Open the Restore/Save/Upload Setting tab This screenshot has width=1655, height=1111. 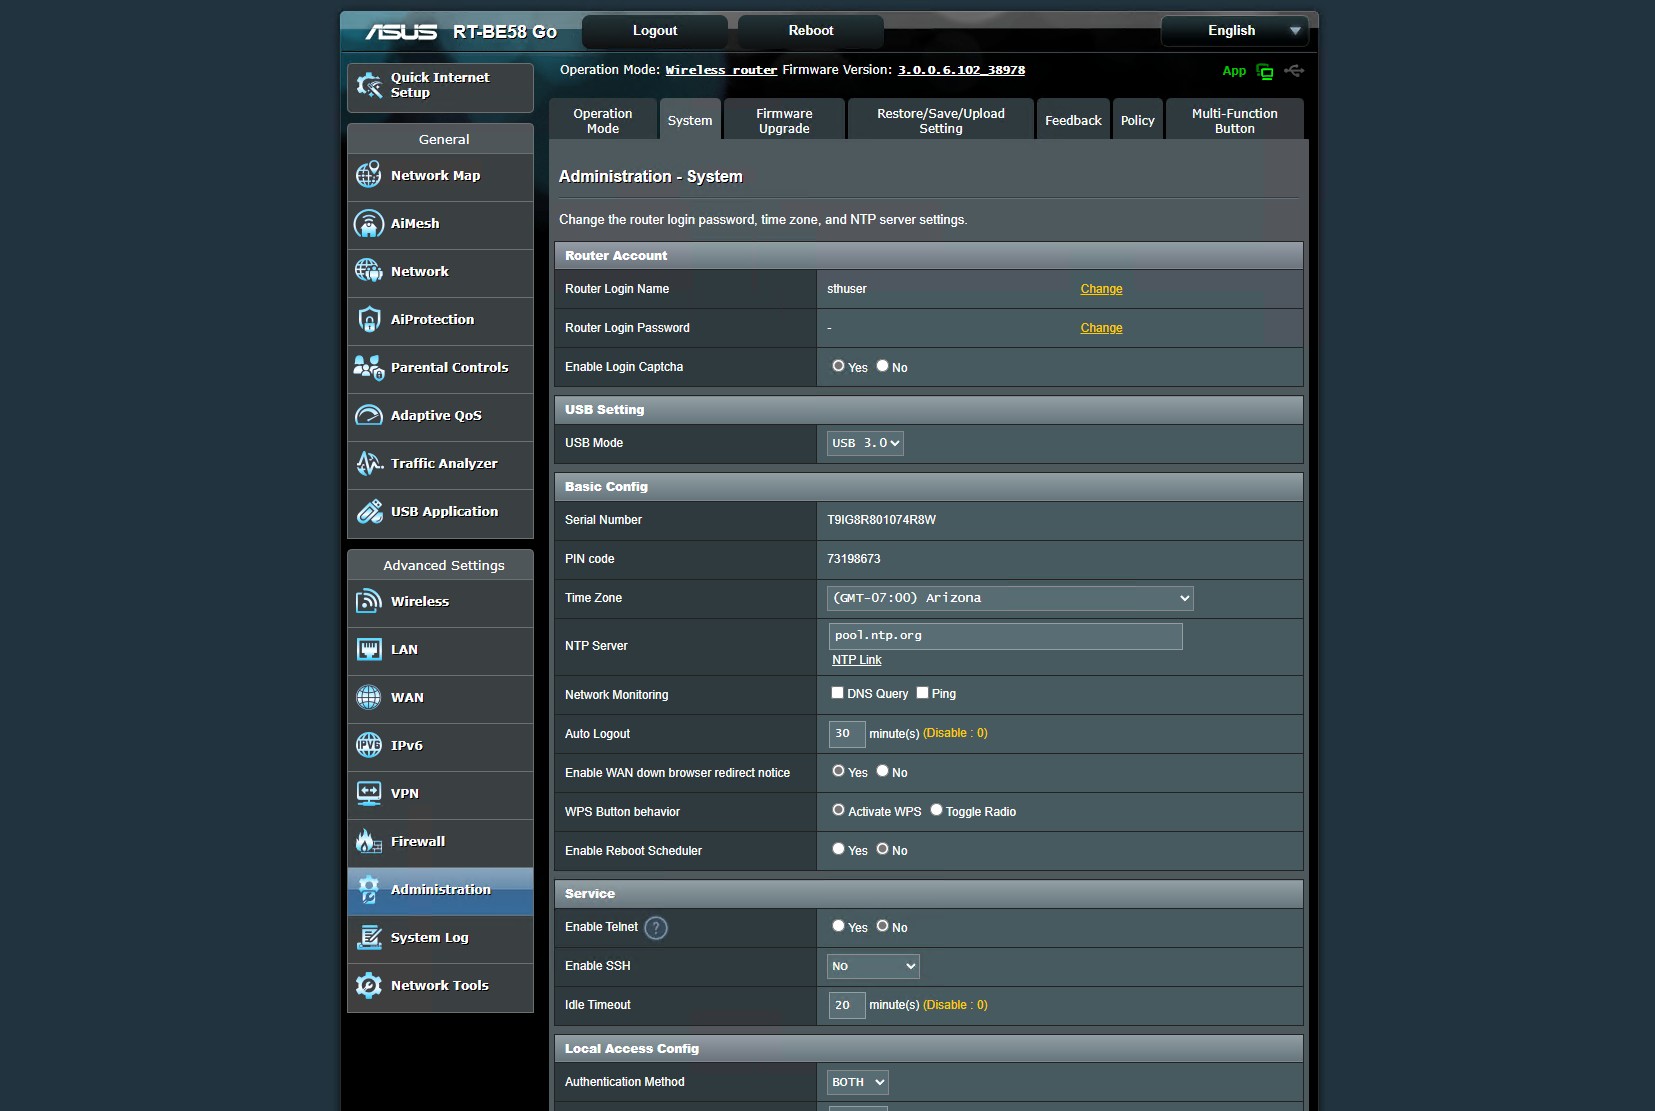[940, 121]
